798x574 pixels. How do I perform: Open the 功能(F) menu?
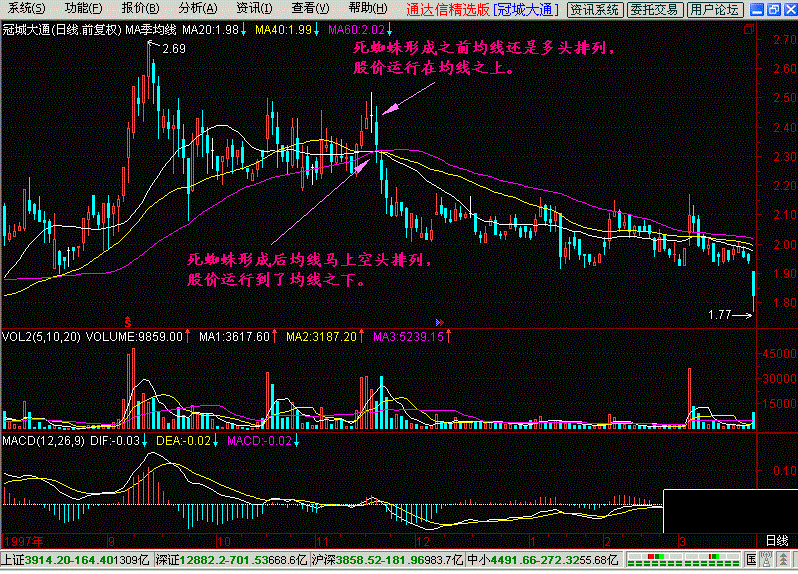[83, 9]
